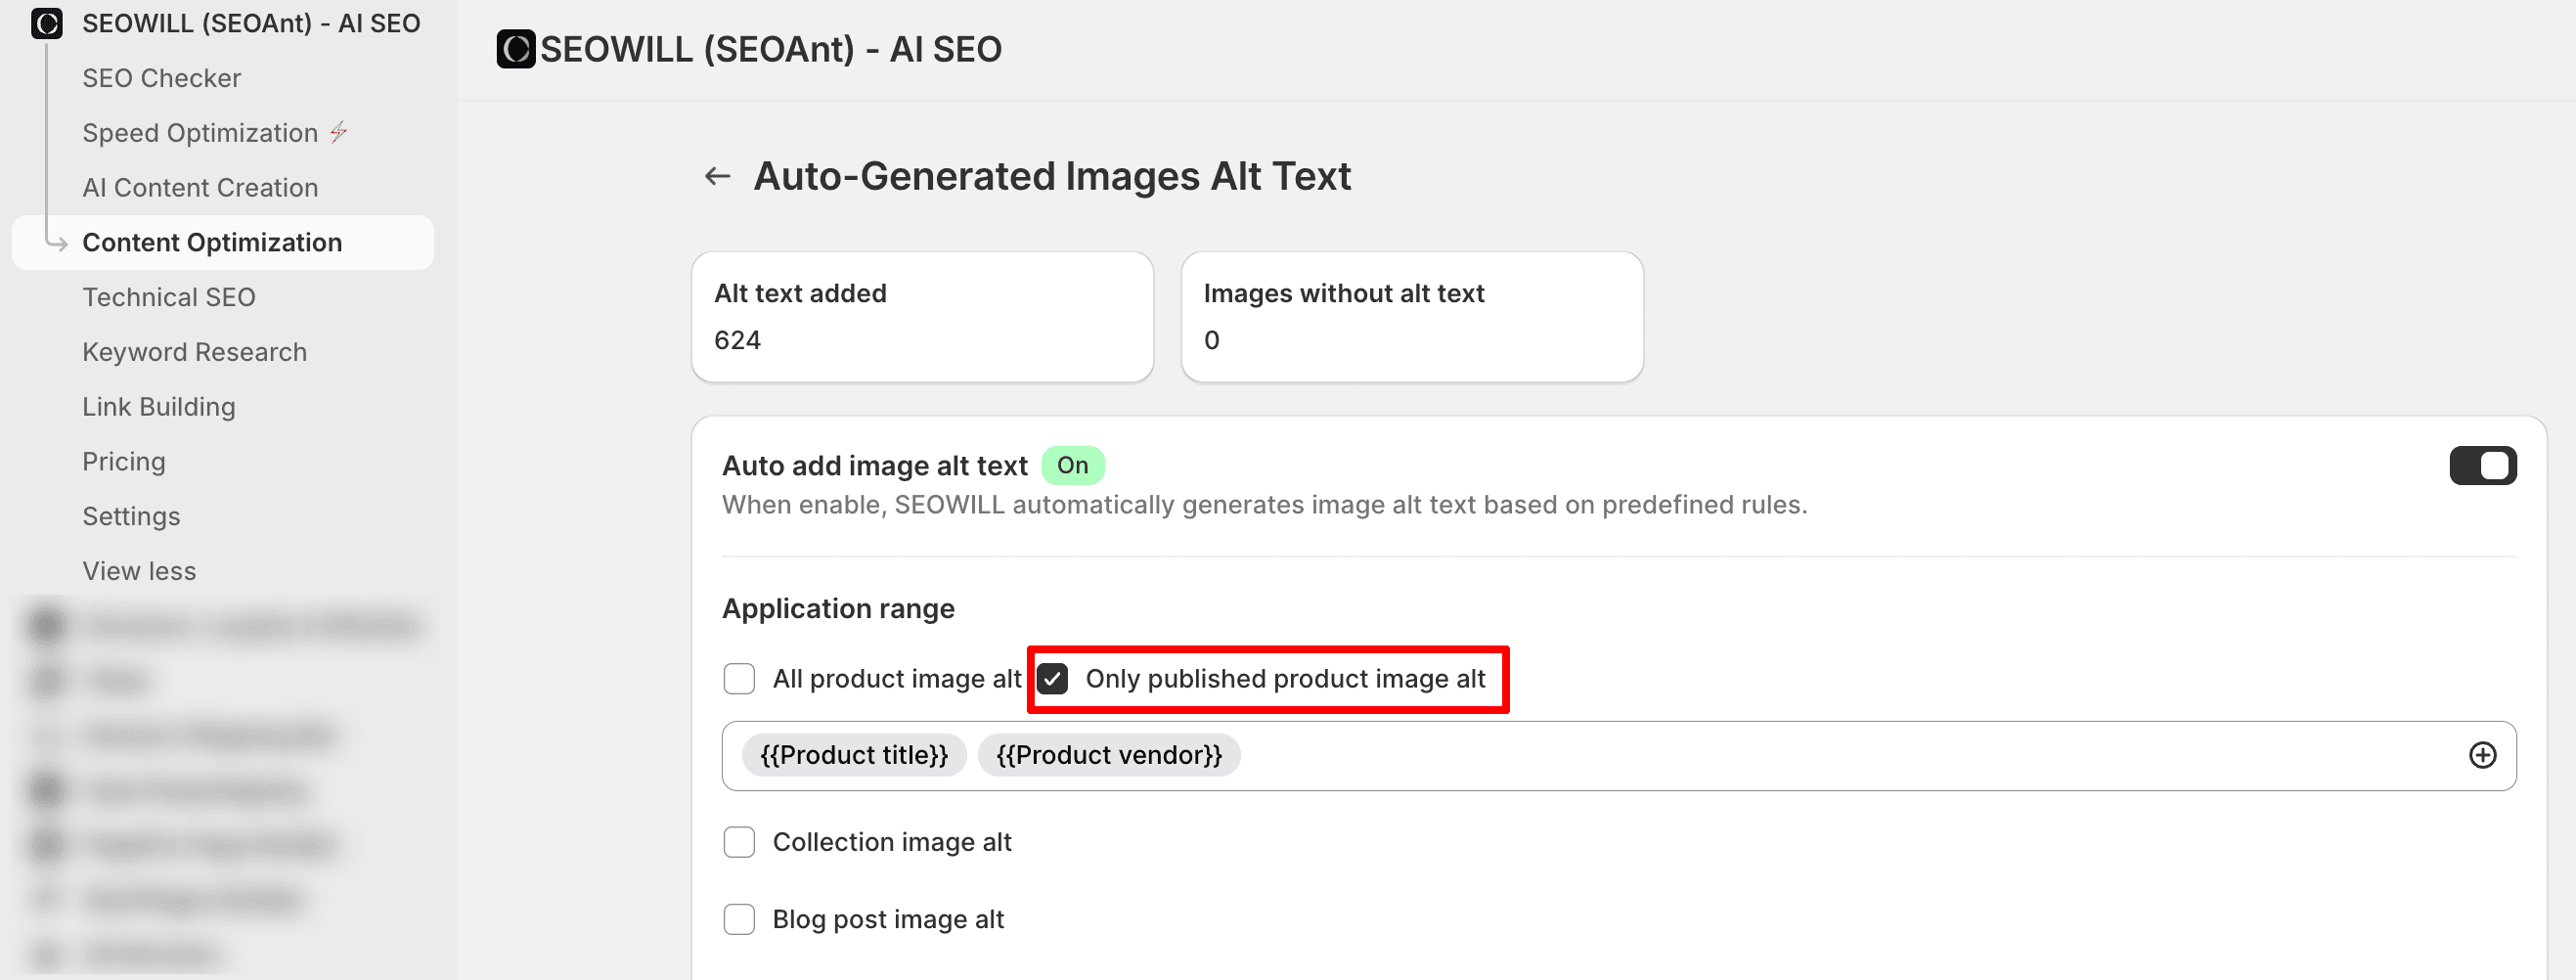This screenshot has height=980, width=2576.
Task: Select the {{Product title}} tag
Action: (x=854, y=755)
